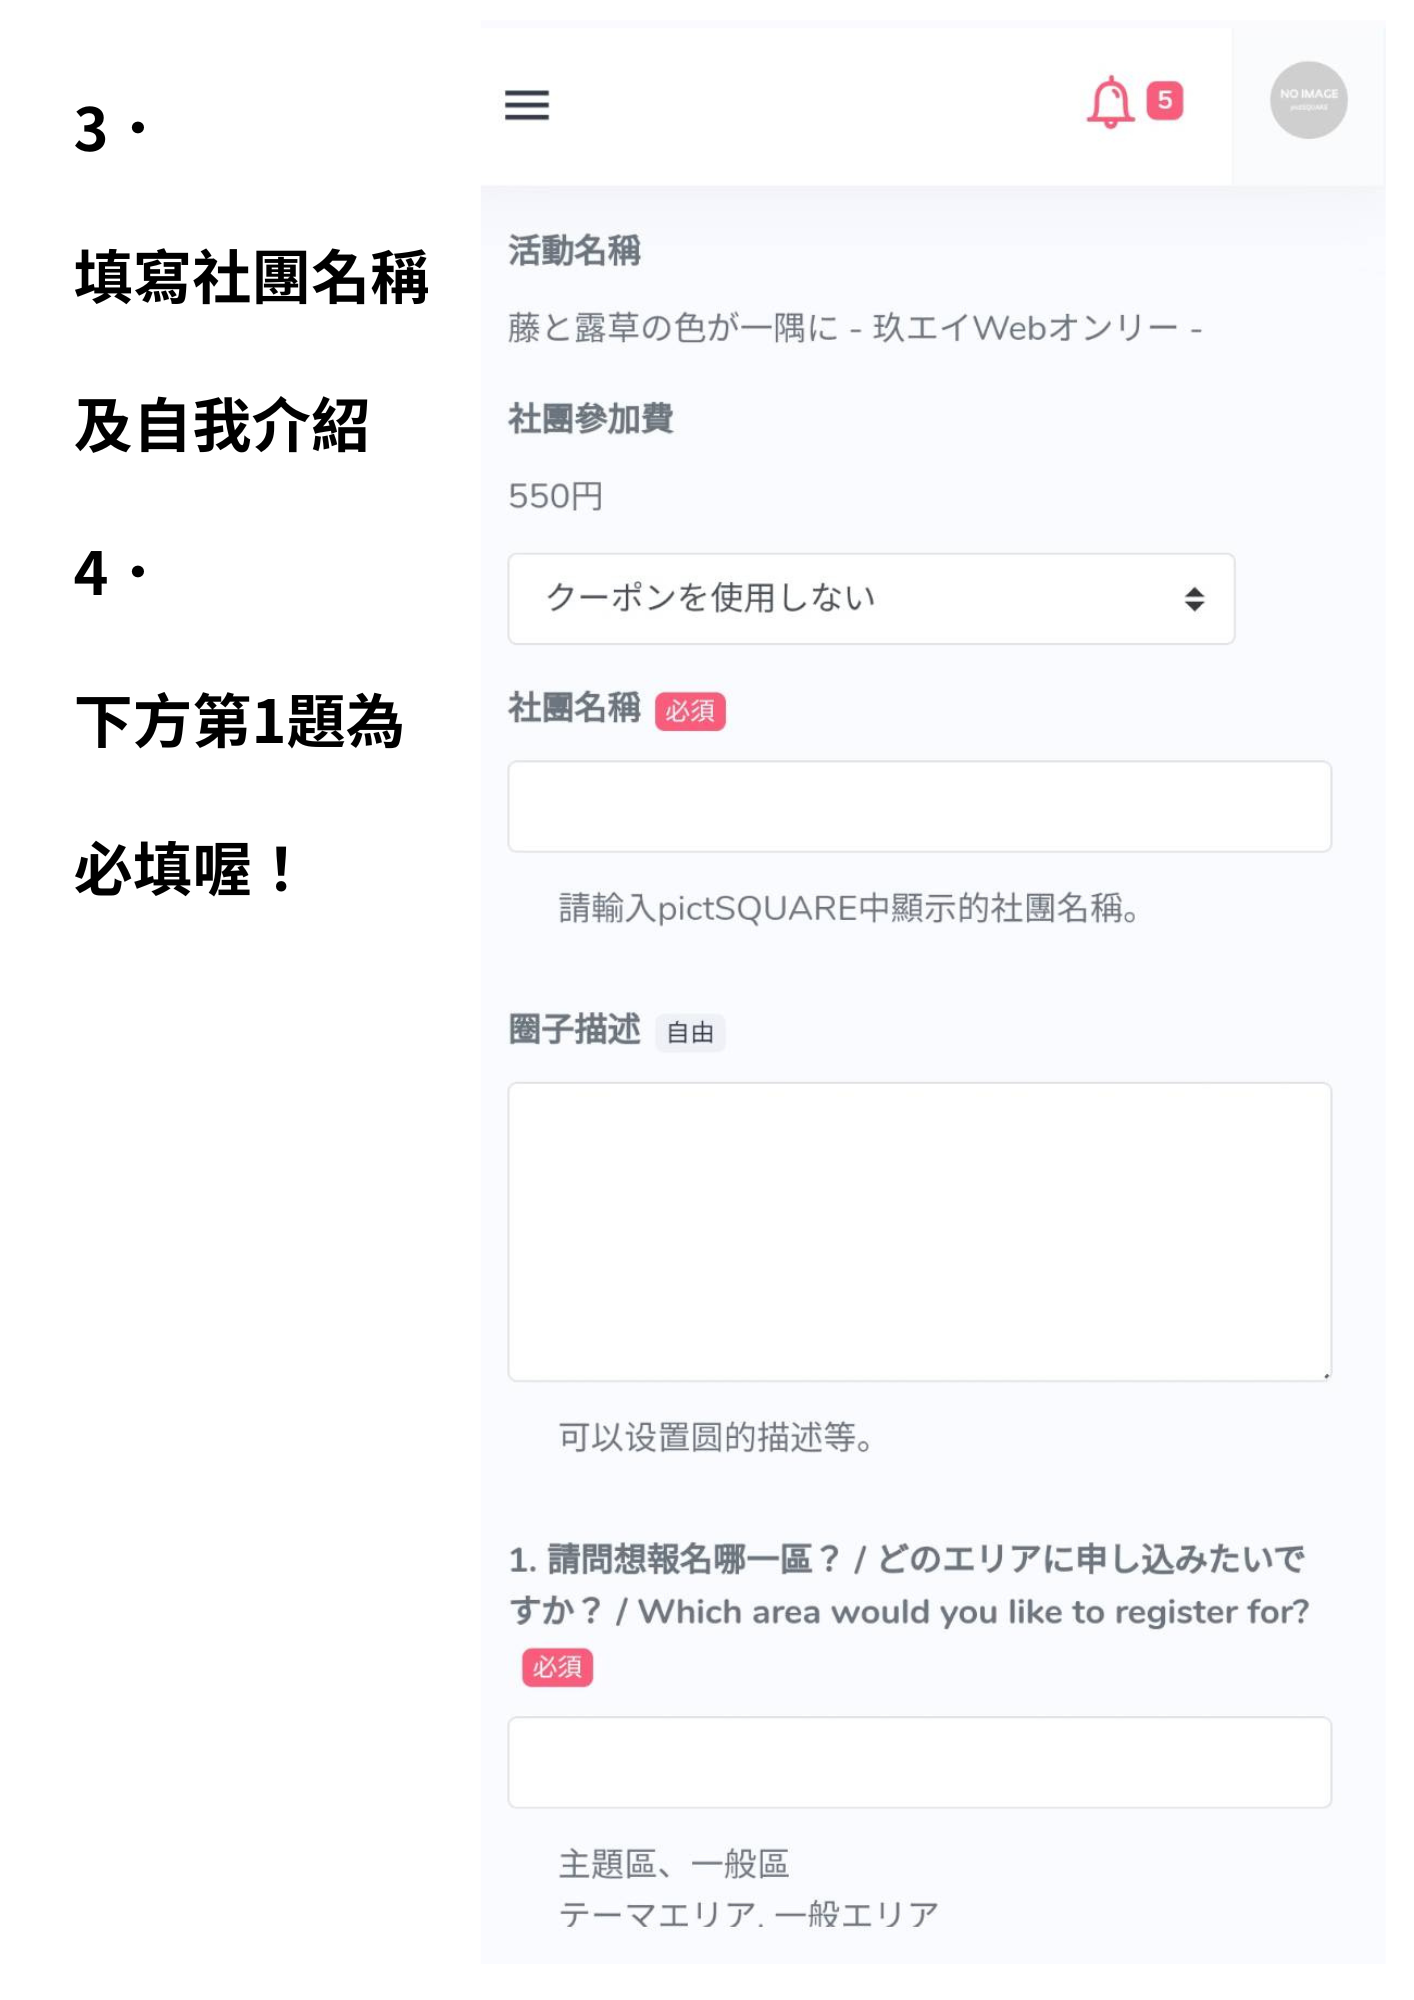Click the 必須 badge beside 社團名稱

(x=690, y=711)
